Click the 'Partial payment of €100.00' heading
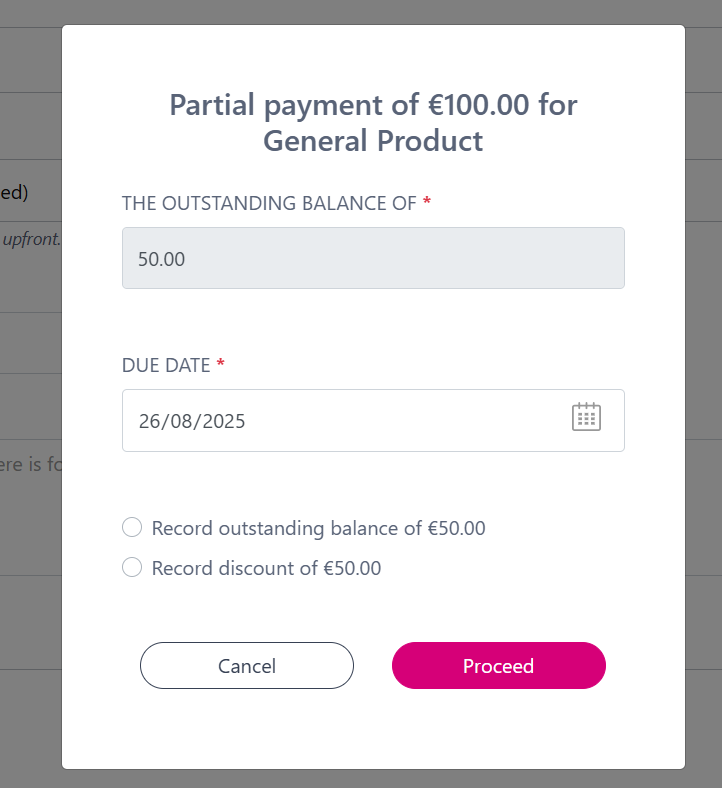The width and height of the screenshot is (722, 788). [373, 105]
